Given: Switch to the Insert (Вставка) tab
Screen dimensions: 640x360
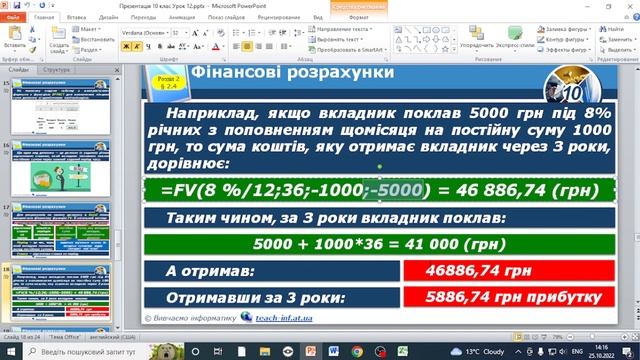Looking at the screenshot, I should tap(76, 17).
